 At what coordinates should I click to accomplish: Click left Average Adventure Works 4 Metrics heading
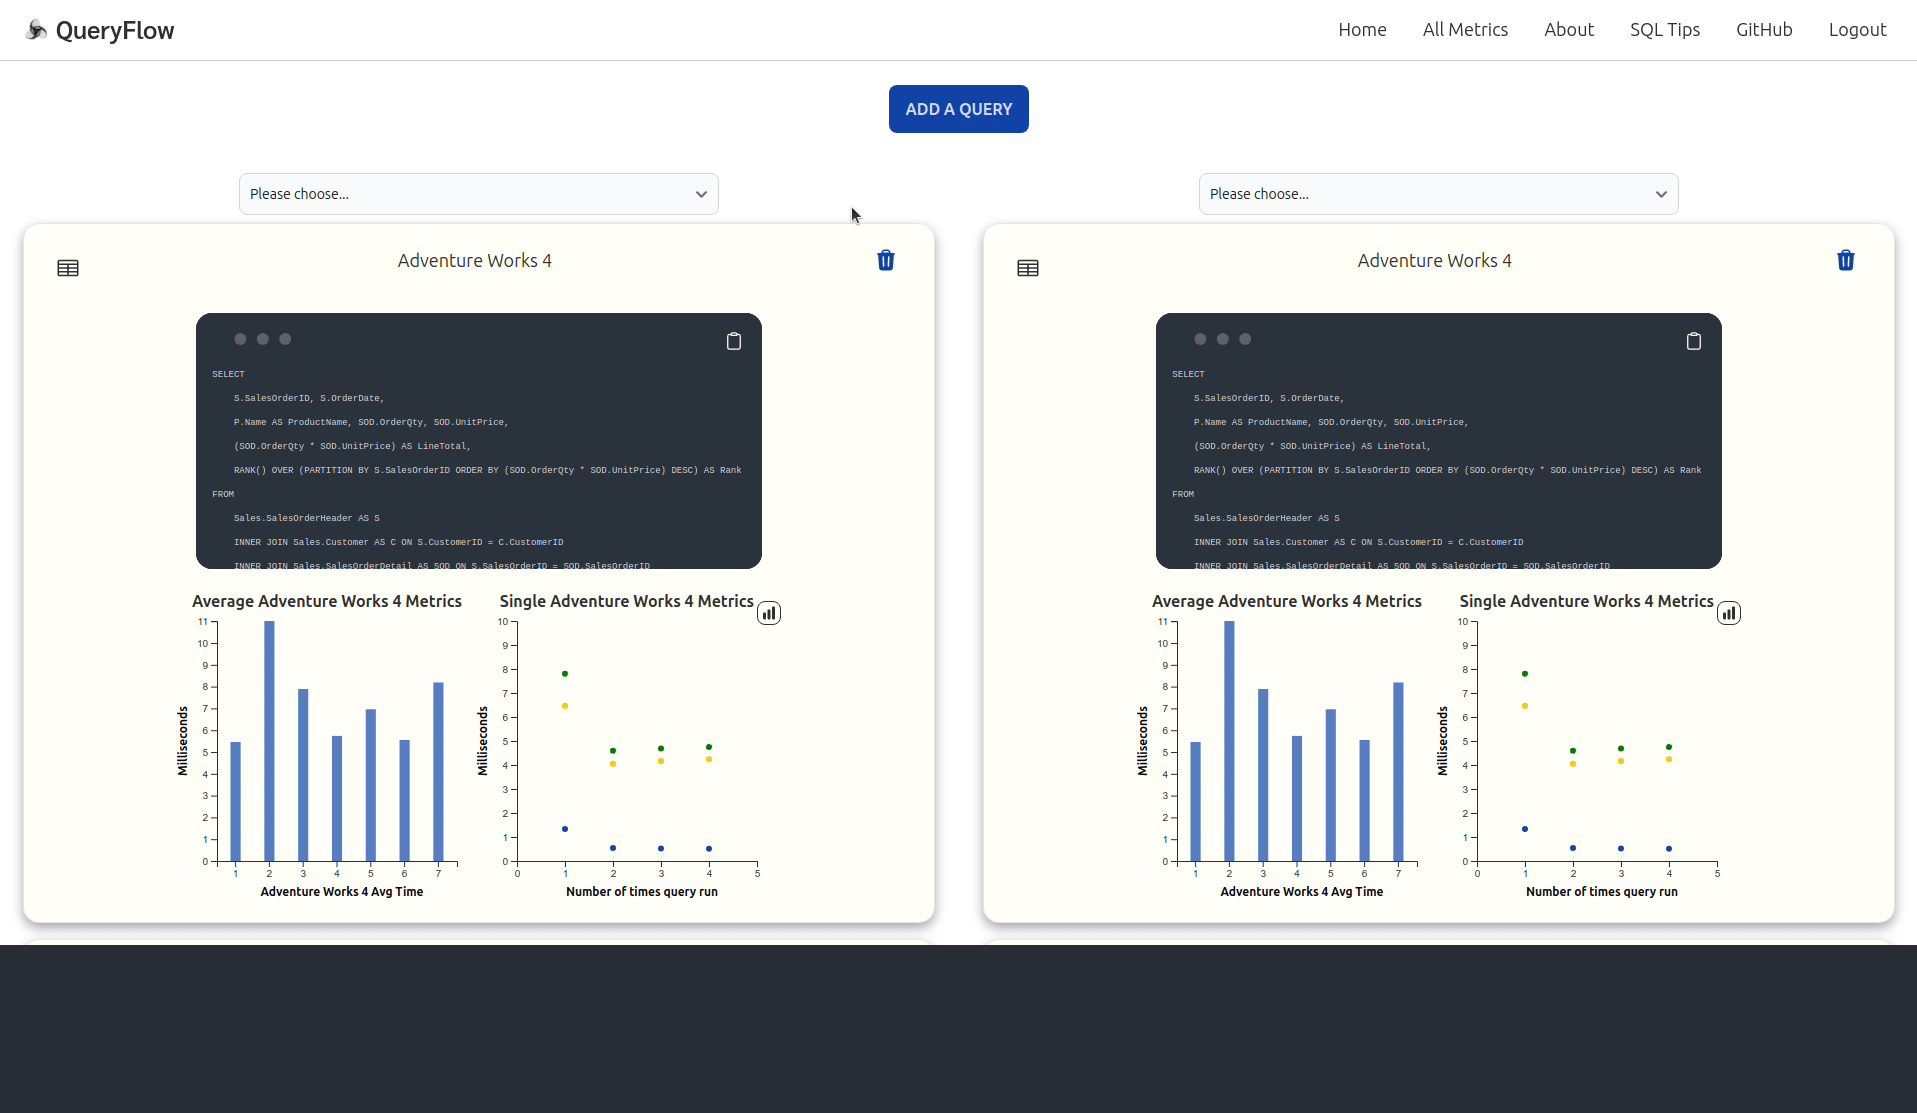coord(327,601)
